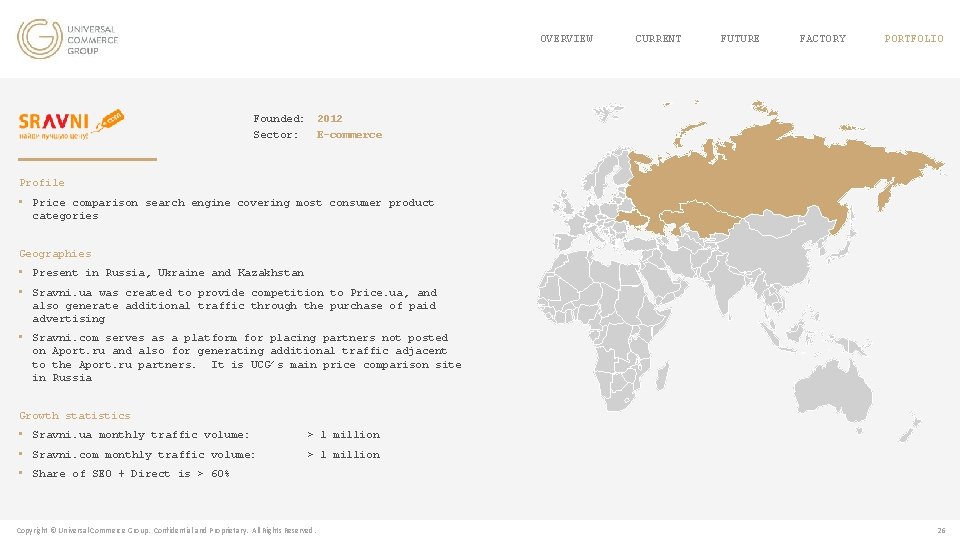Screen dimensions: 960x540
Task: Click the copyright notice in the footer
Action: (x=166, y=530)
